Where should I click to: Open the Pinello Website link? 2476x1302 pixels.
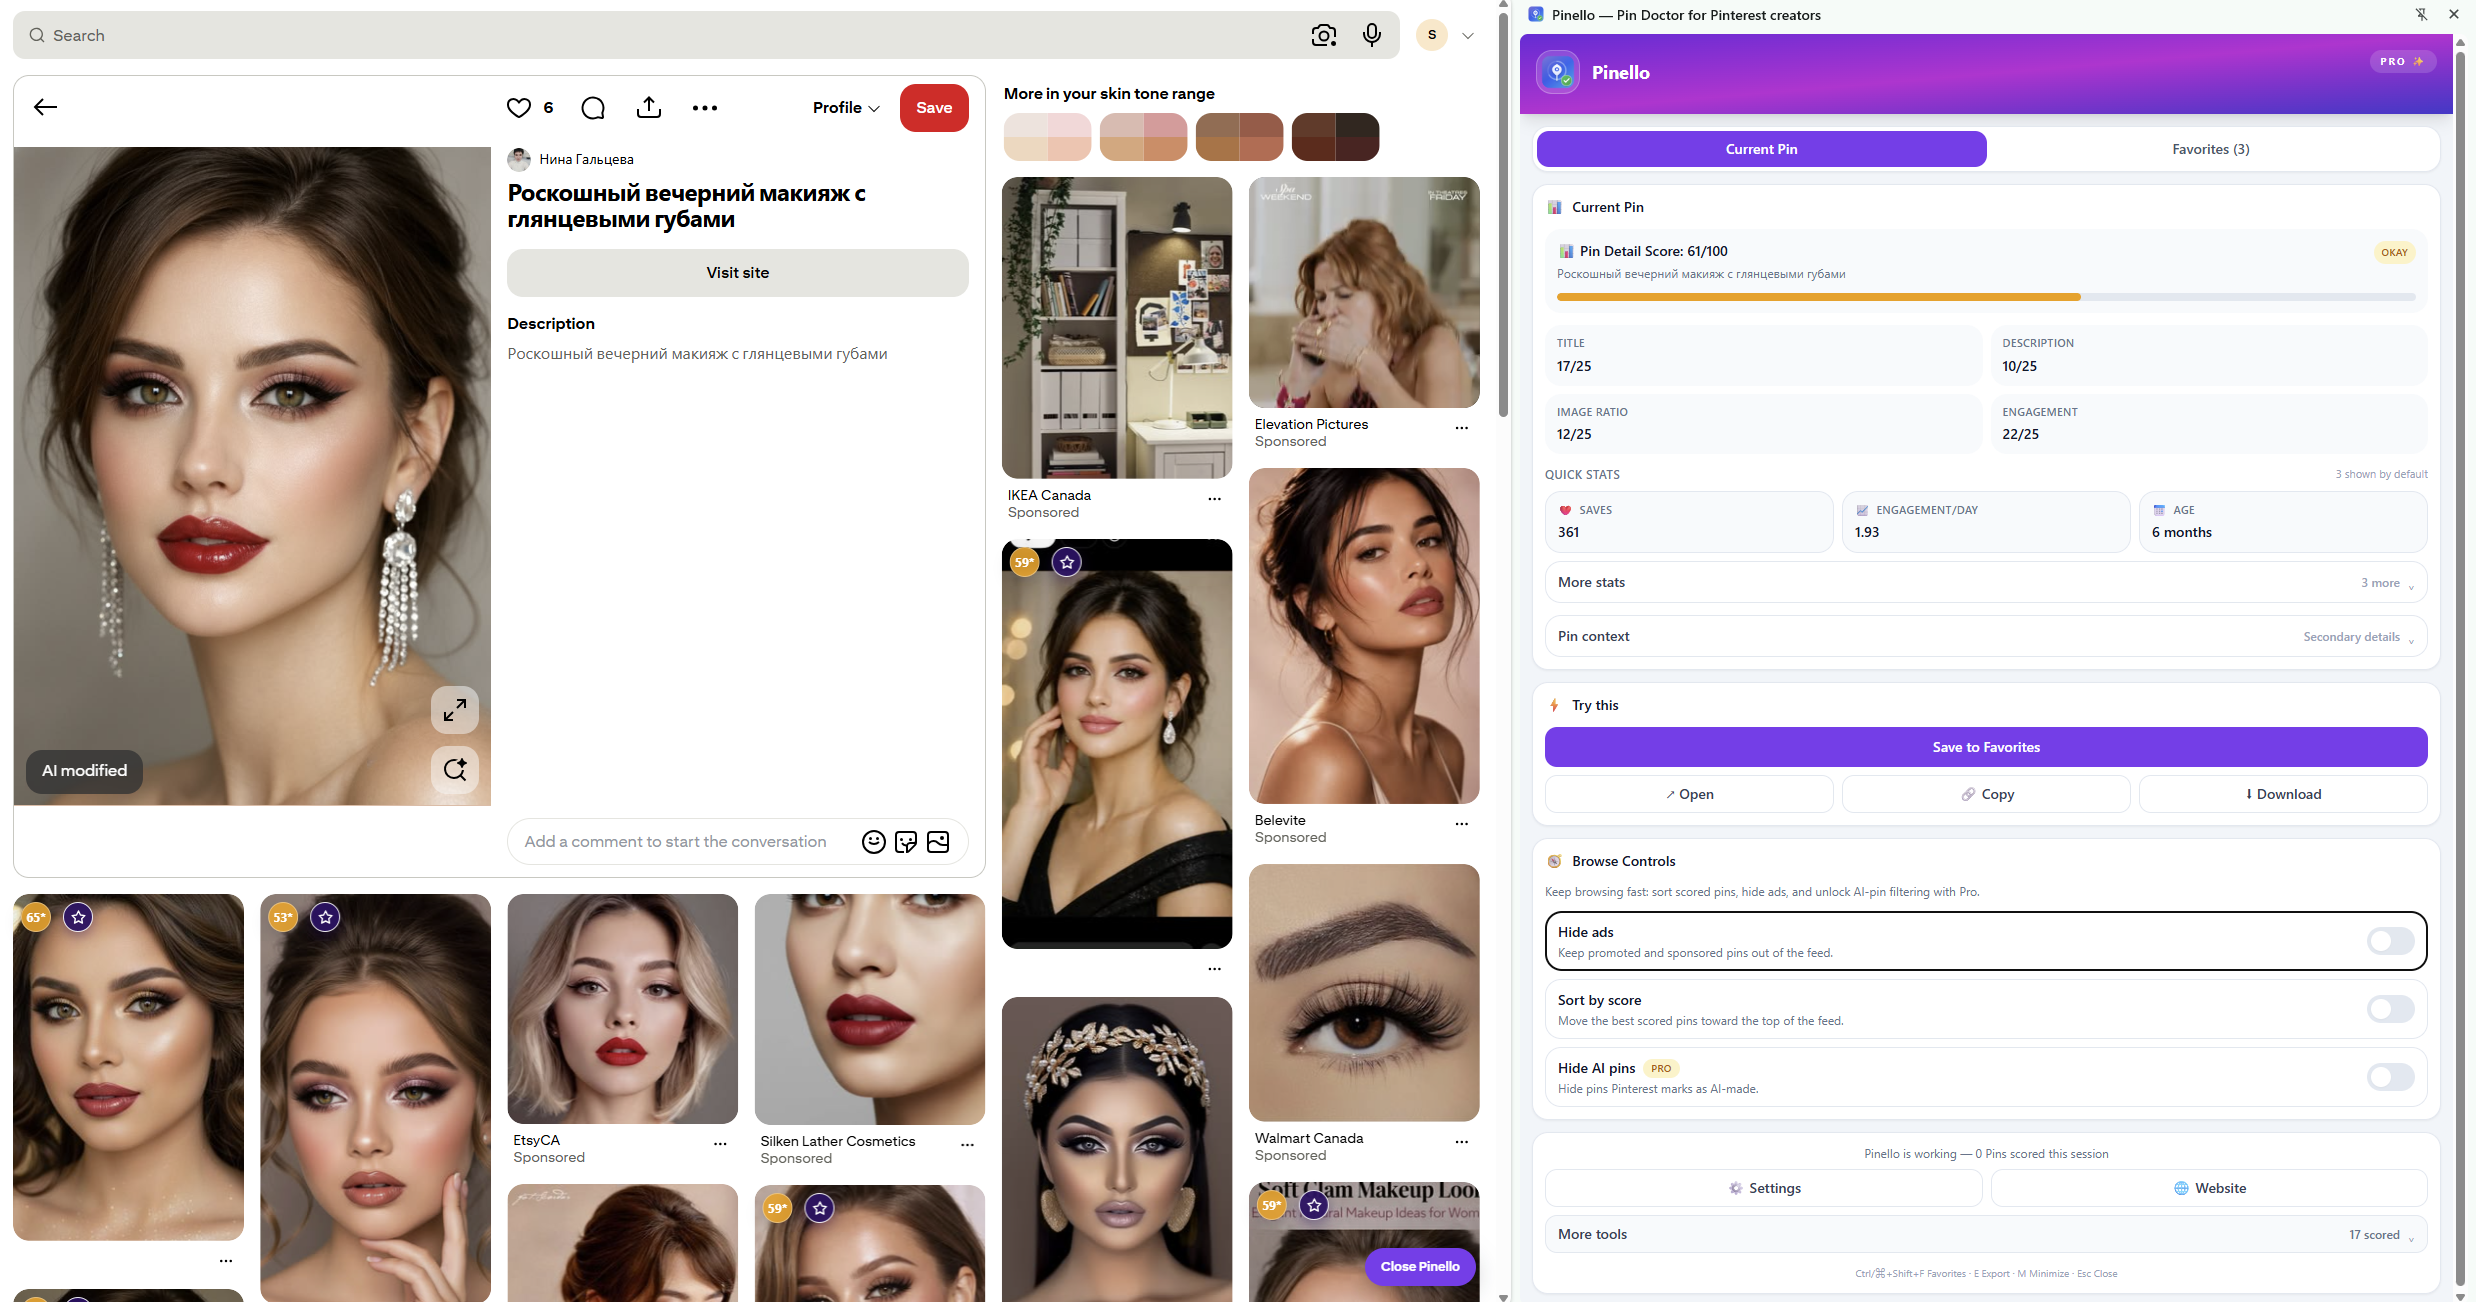click(2209, 1188)
